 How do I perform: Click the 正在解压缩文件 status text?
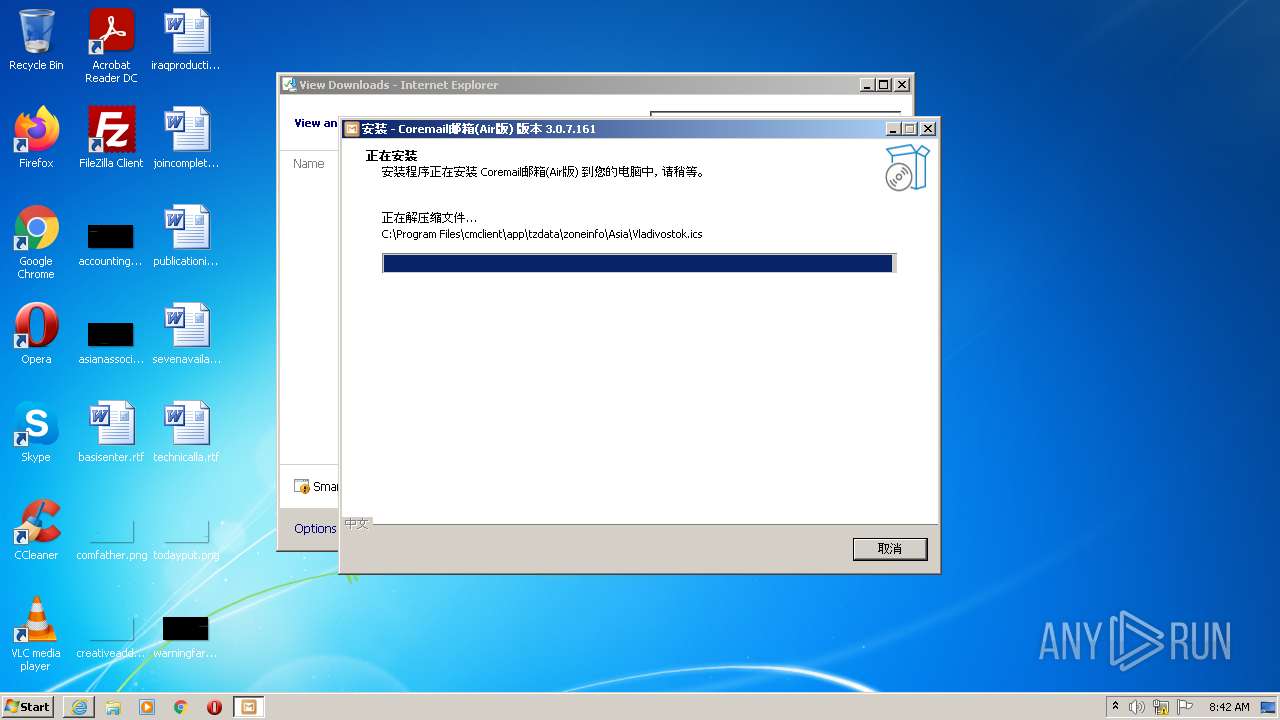pyautogui.click(x=429, y=217)
